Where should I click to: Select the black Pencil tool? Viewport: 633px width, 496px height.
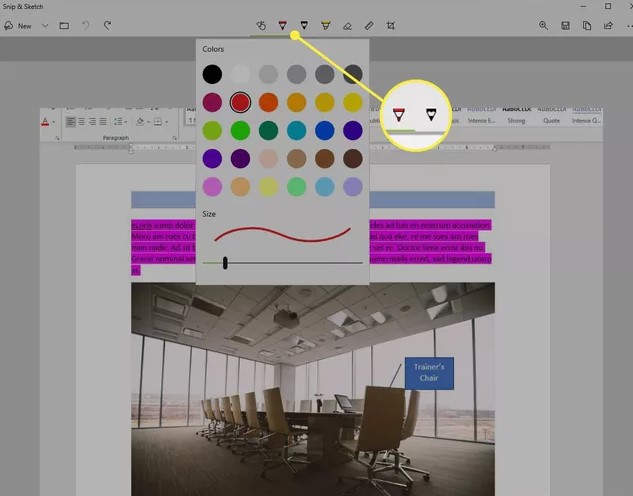click(x=304, y=25)
